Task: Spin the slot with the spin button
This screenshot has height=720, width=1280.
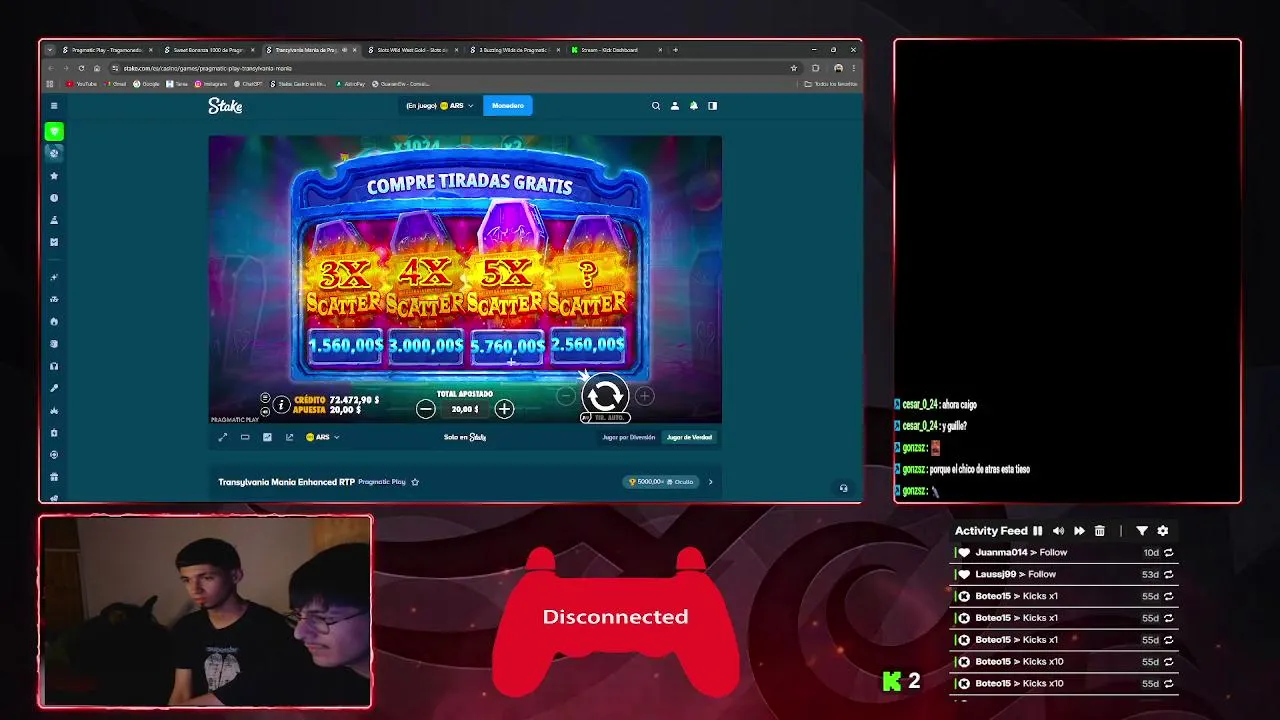Action: (x=605, y=395)
